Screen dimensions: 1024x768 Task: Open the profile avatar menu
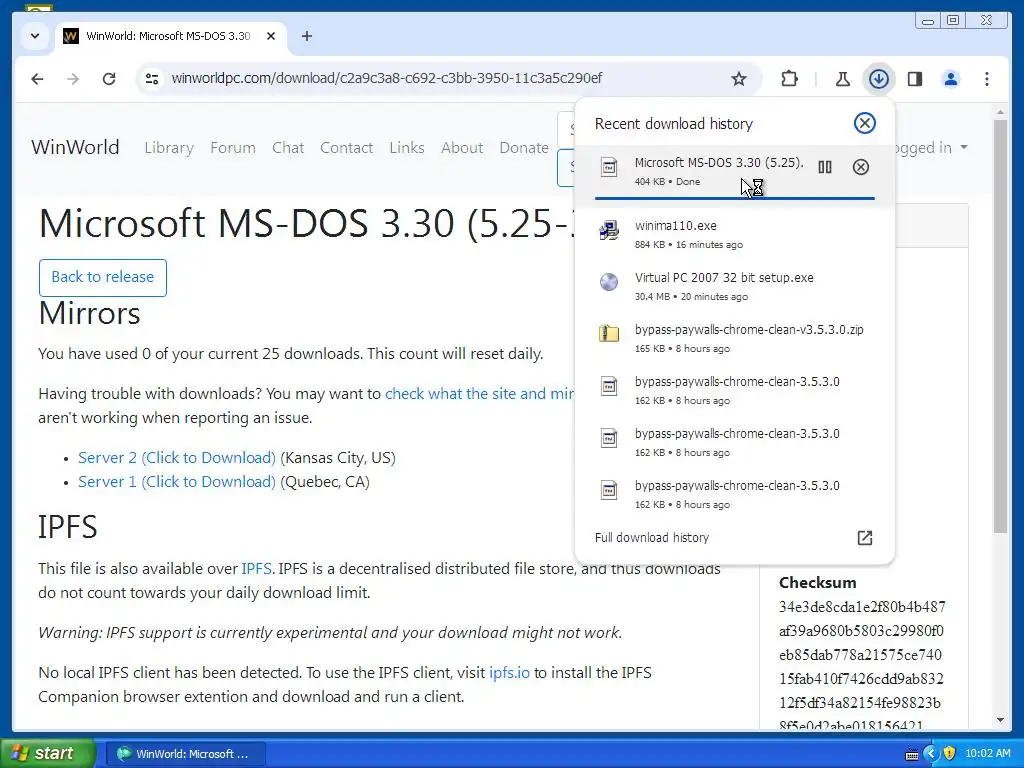951,79
